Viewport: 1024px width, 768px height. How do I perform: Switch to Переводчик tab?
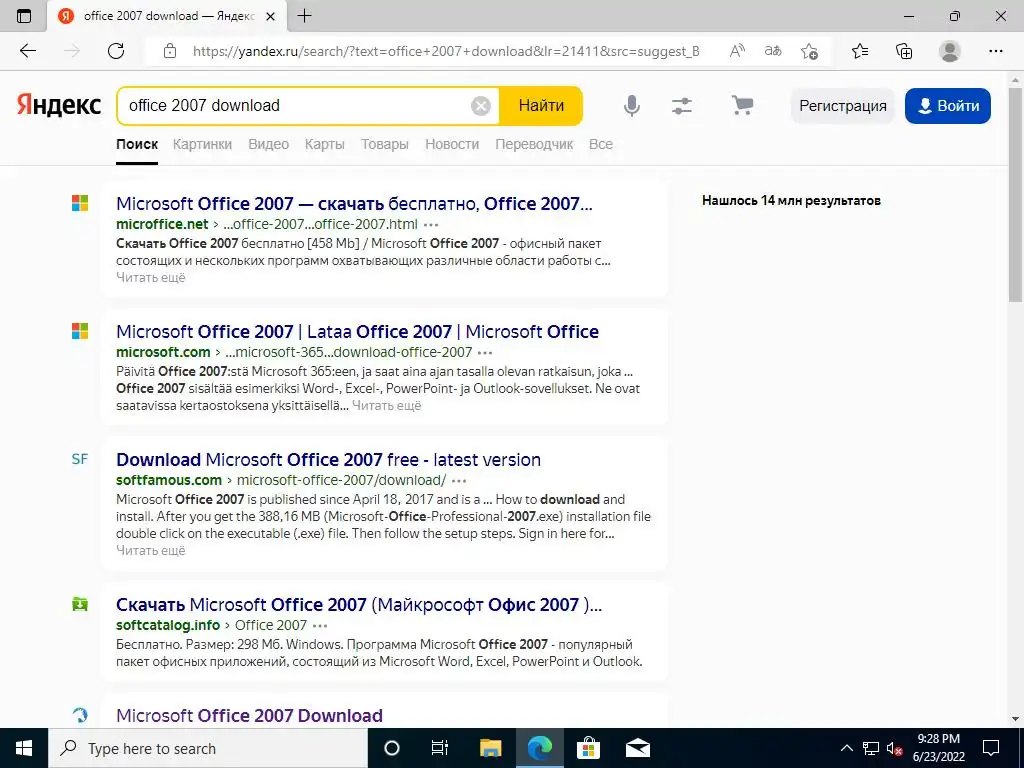pos(534,144)
